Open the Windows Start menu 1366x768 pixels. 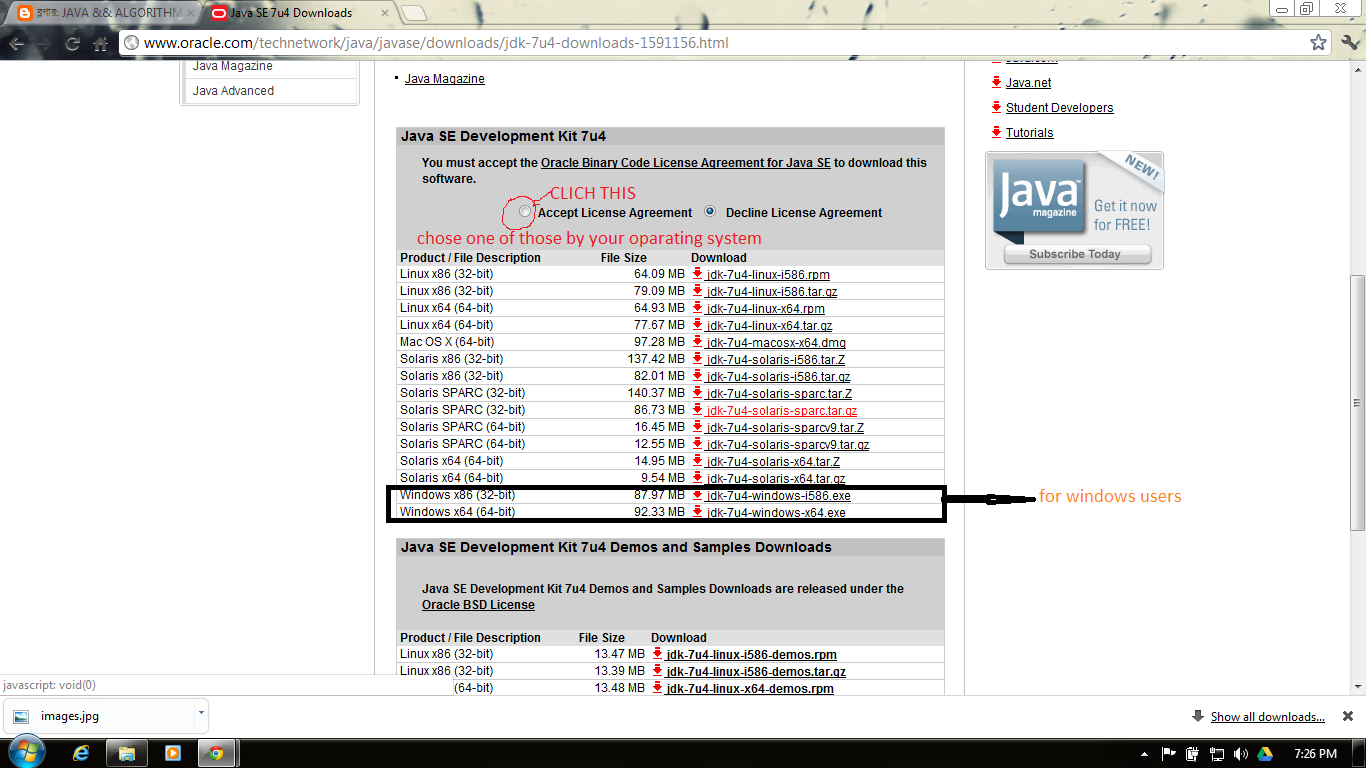point(25,753)
